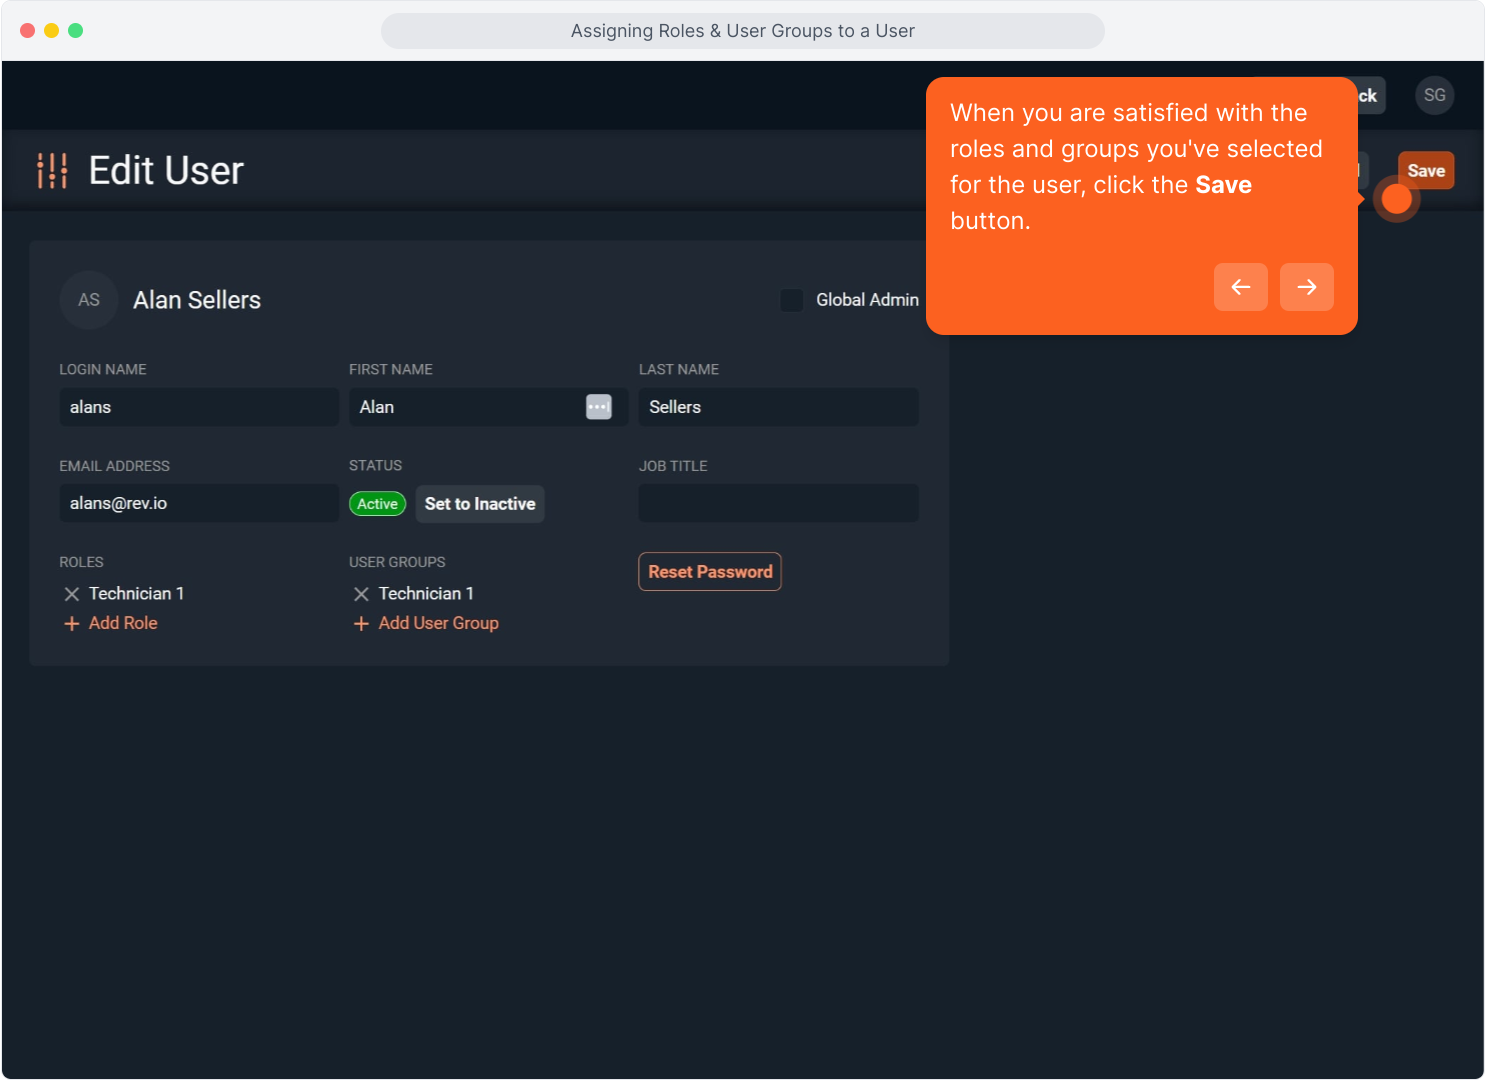The image size is (1486, 1080).
Task: Click the Reset Password button
Action: point(709,572)
